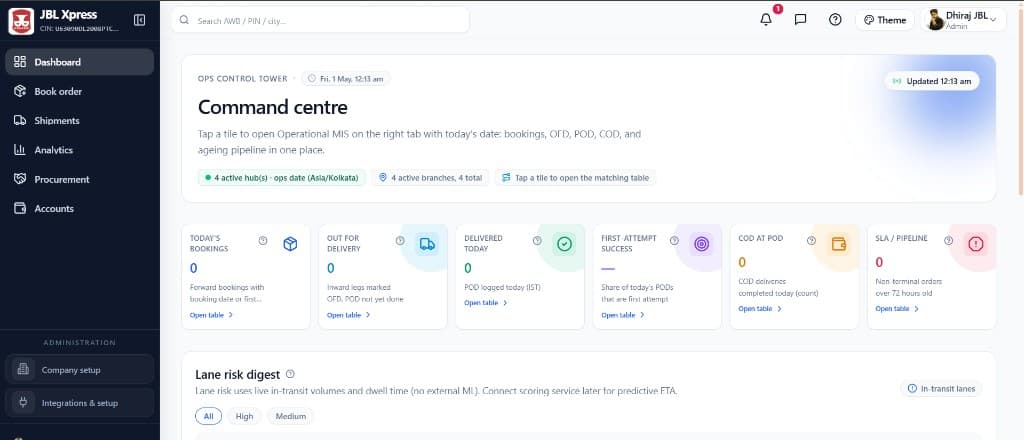Click the COD at POD wallet icon
The image size is (1024, 440).
[839, 244]
